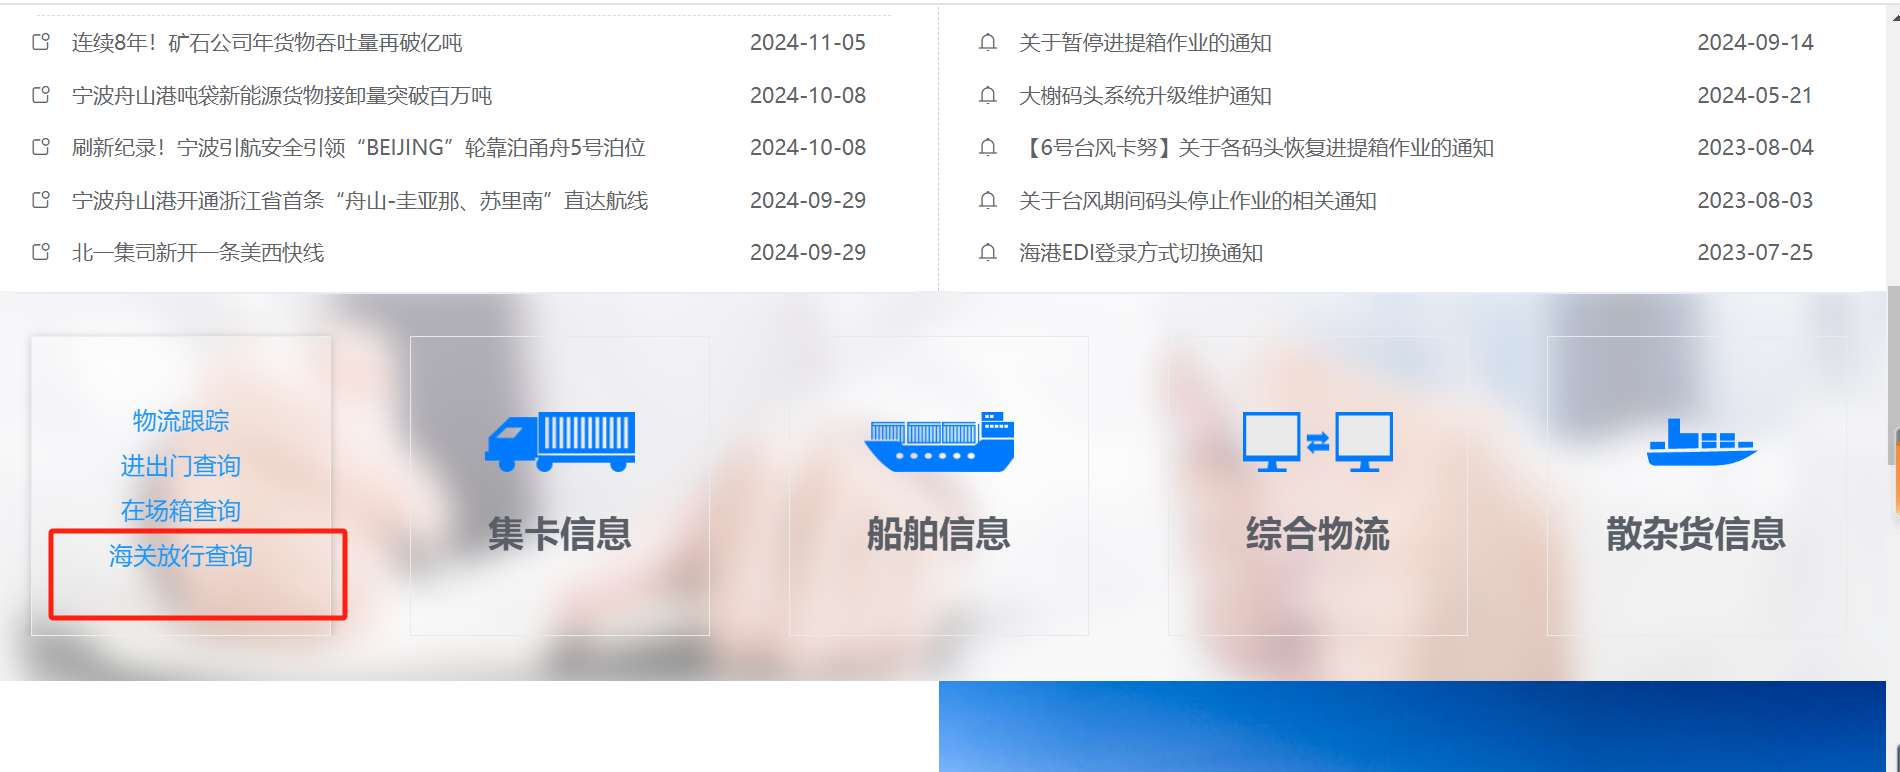This screenshot has width=1900, height=772.
Task: Open the 集卡信息 section
Action: (560, 534)
